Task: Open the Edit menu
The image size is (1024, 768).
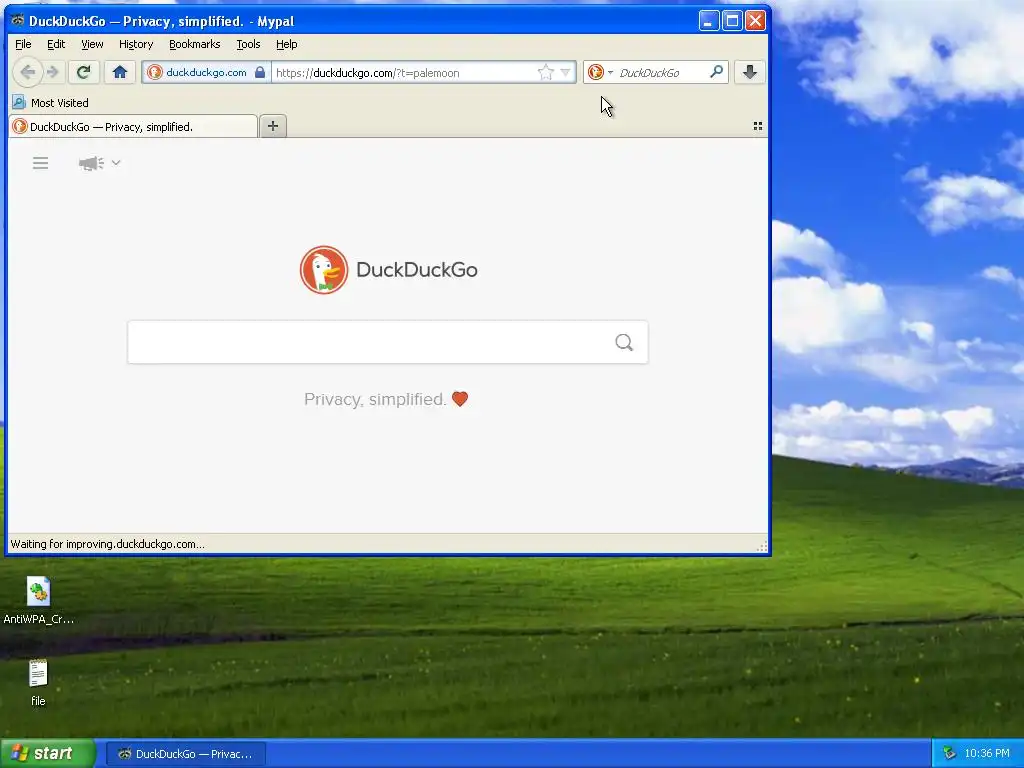Action: (56, 44)
